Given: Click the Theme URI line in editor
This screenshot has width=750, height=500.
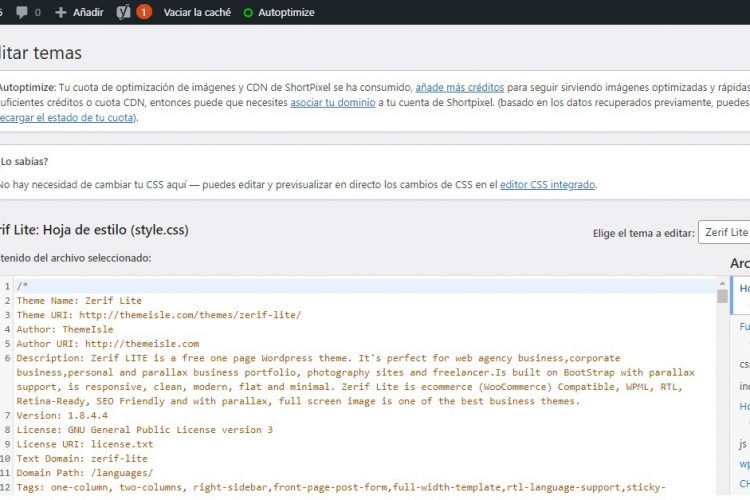Looking at the screenshot, I should point(159,315).
